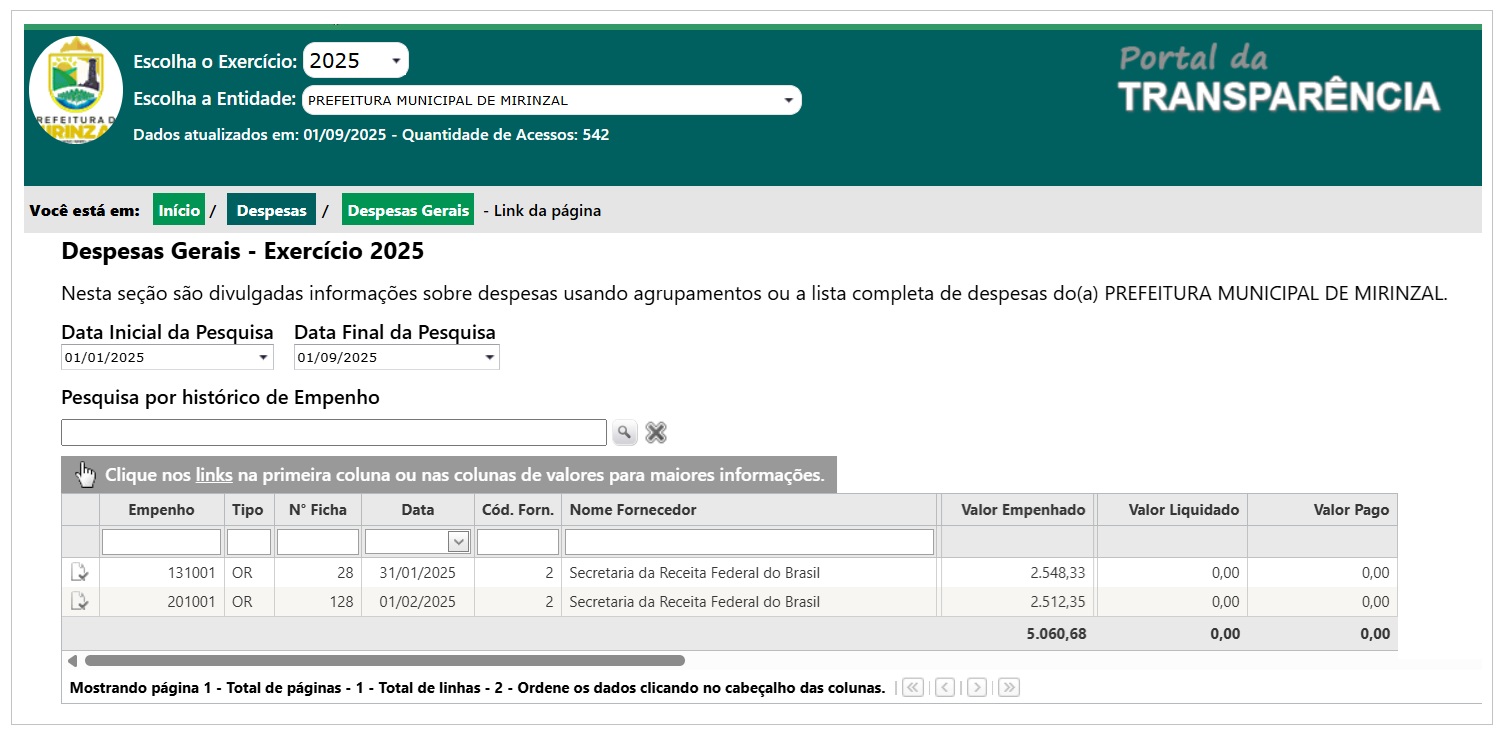Image resolution: width=1505 pixels, height=735 pixels.
Task: Go to Despesas breadcrumb
Action: pos(271,210)
